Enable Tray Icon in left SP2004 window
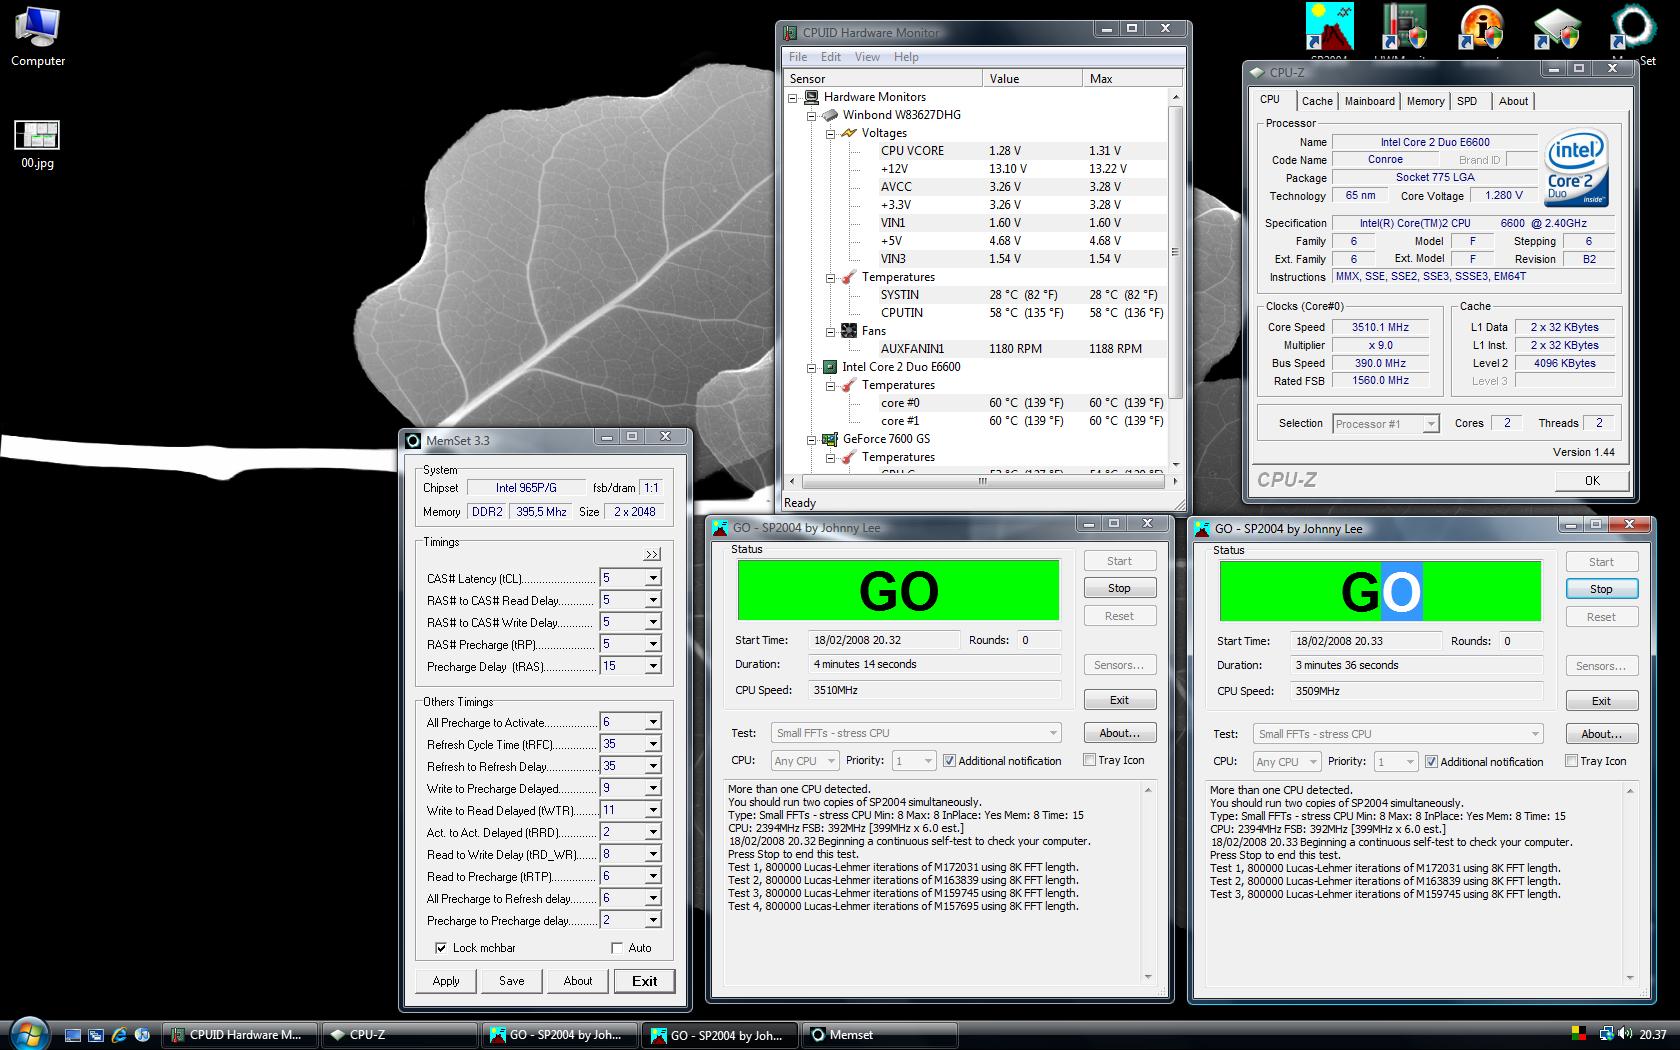The width and height of the screenshot is (1680, 1050). 1089,760
